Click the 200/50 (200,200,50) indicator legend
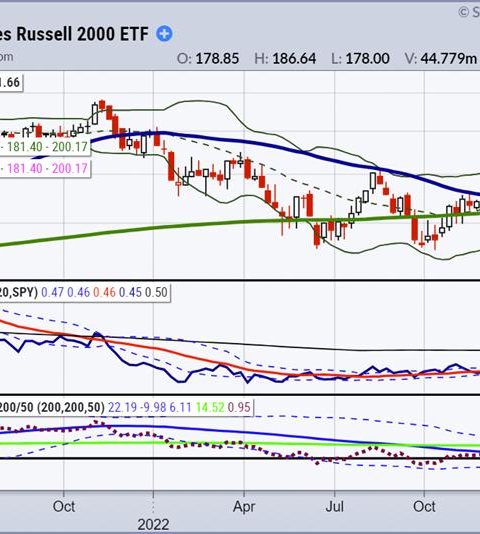480x534 pixels. click(x=126, y=407)
